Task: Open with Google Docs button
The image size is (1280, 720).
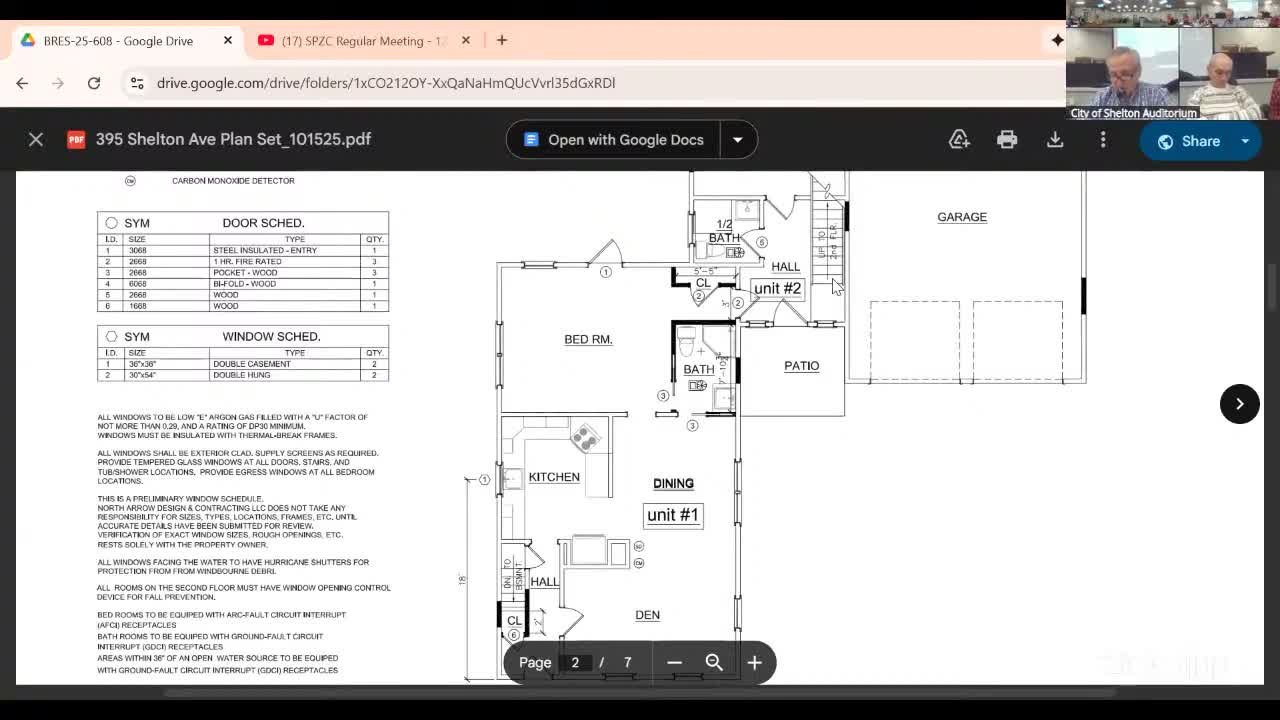Action: pos(613,139)
